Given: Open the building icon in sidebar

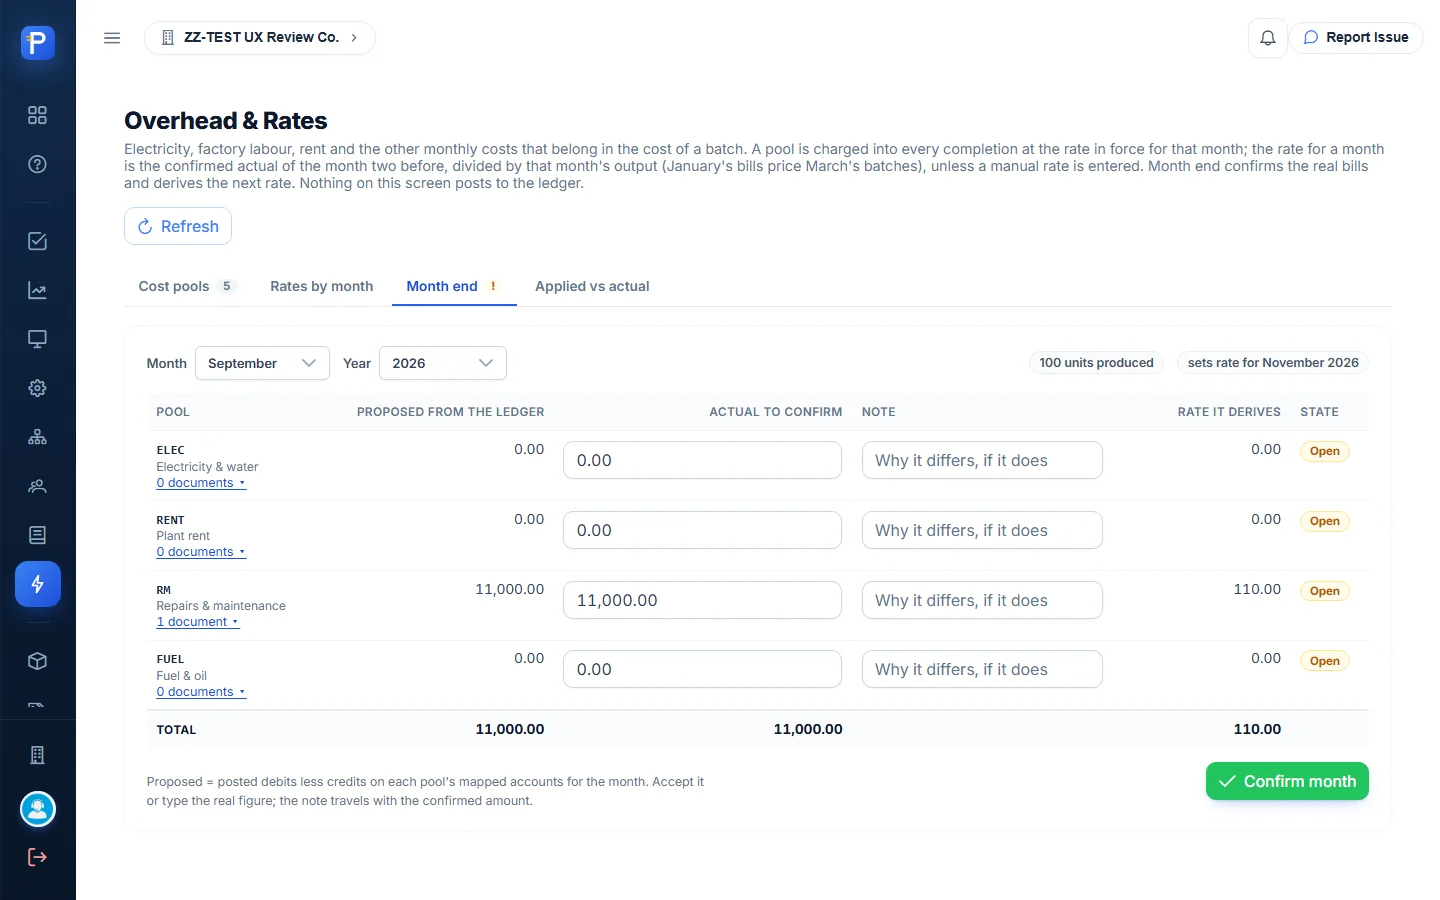Looking at the screenshot, I should click(x=37, y=755).
